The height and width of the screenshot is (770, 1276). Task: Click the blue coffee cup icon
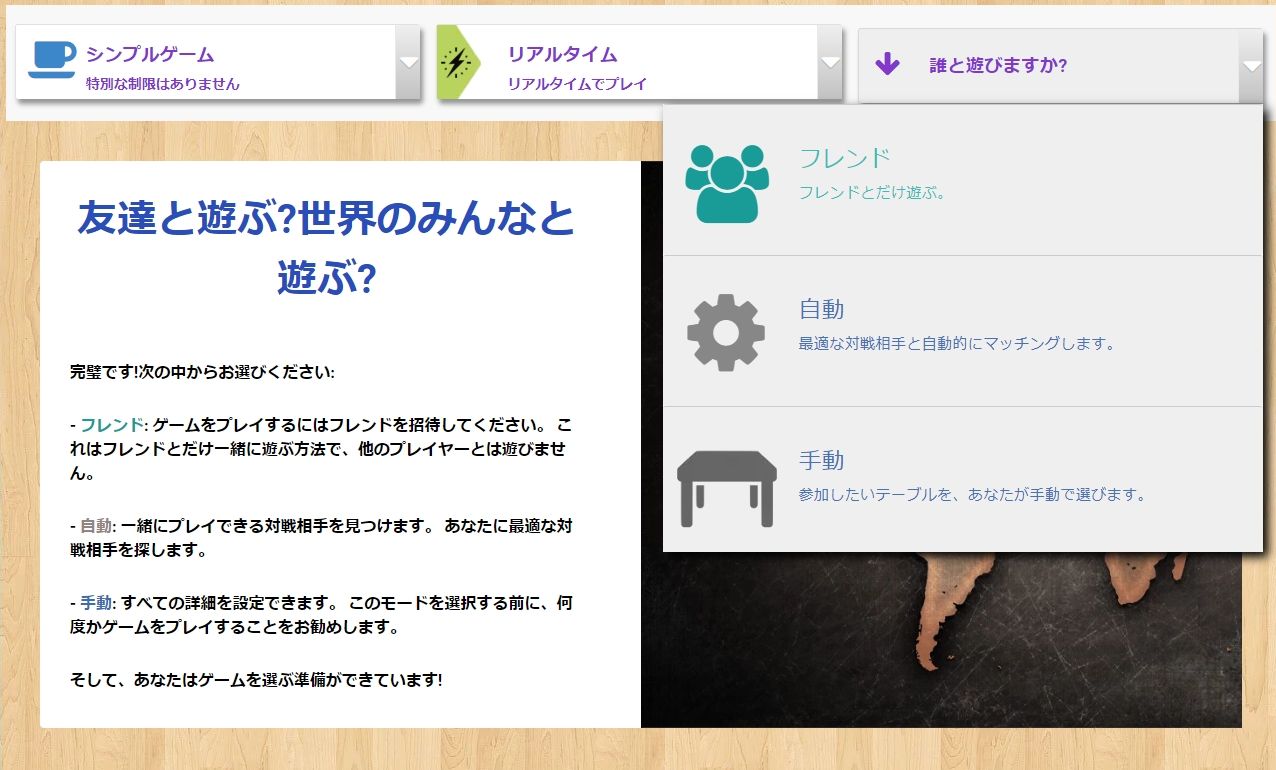[x=52, y=60]
